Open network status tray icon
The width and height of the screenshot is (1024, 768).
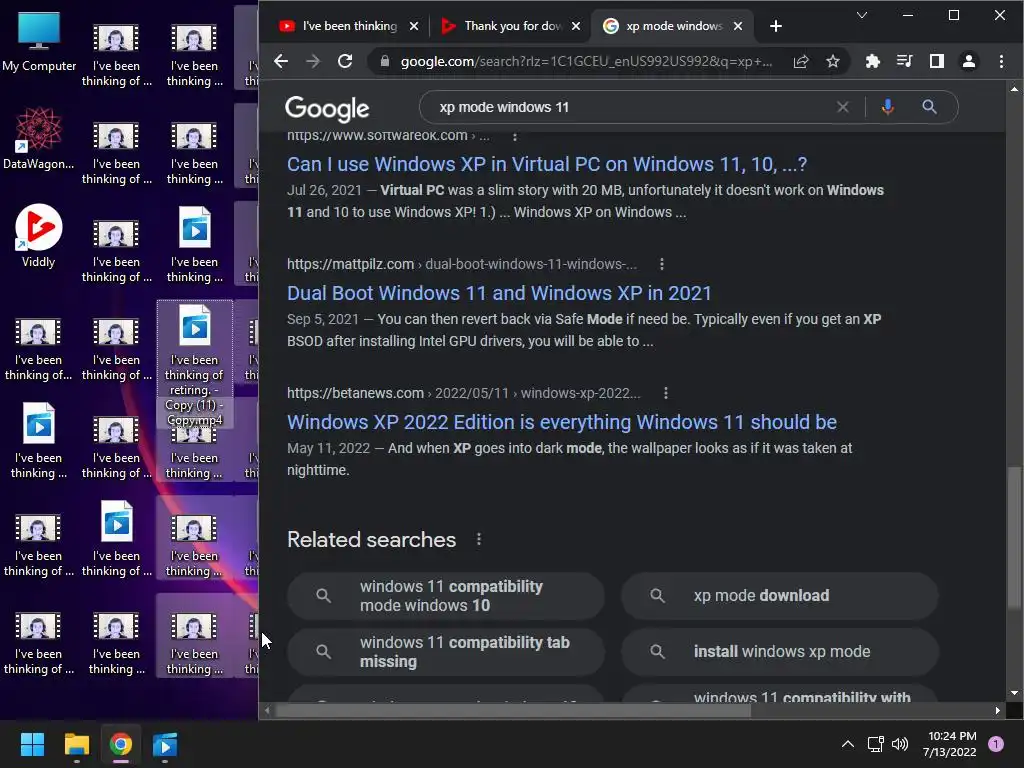875,744
